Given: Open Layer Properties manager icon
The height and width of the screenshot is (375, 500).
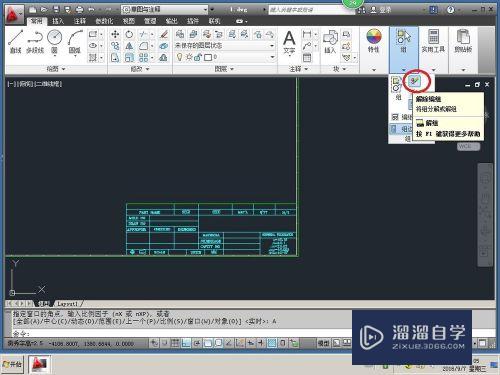Looking at the screenshot, I should pyautogui.click(x=180, y=34).
